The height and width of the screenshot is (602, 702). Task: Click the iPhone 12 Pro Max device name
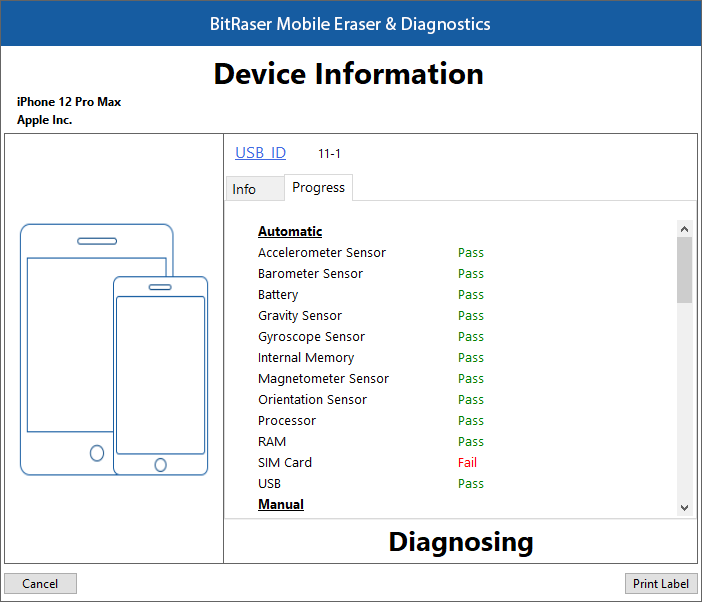tap(69, 102)
